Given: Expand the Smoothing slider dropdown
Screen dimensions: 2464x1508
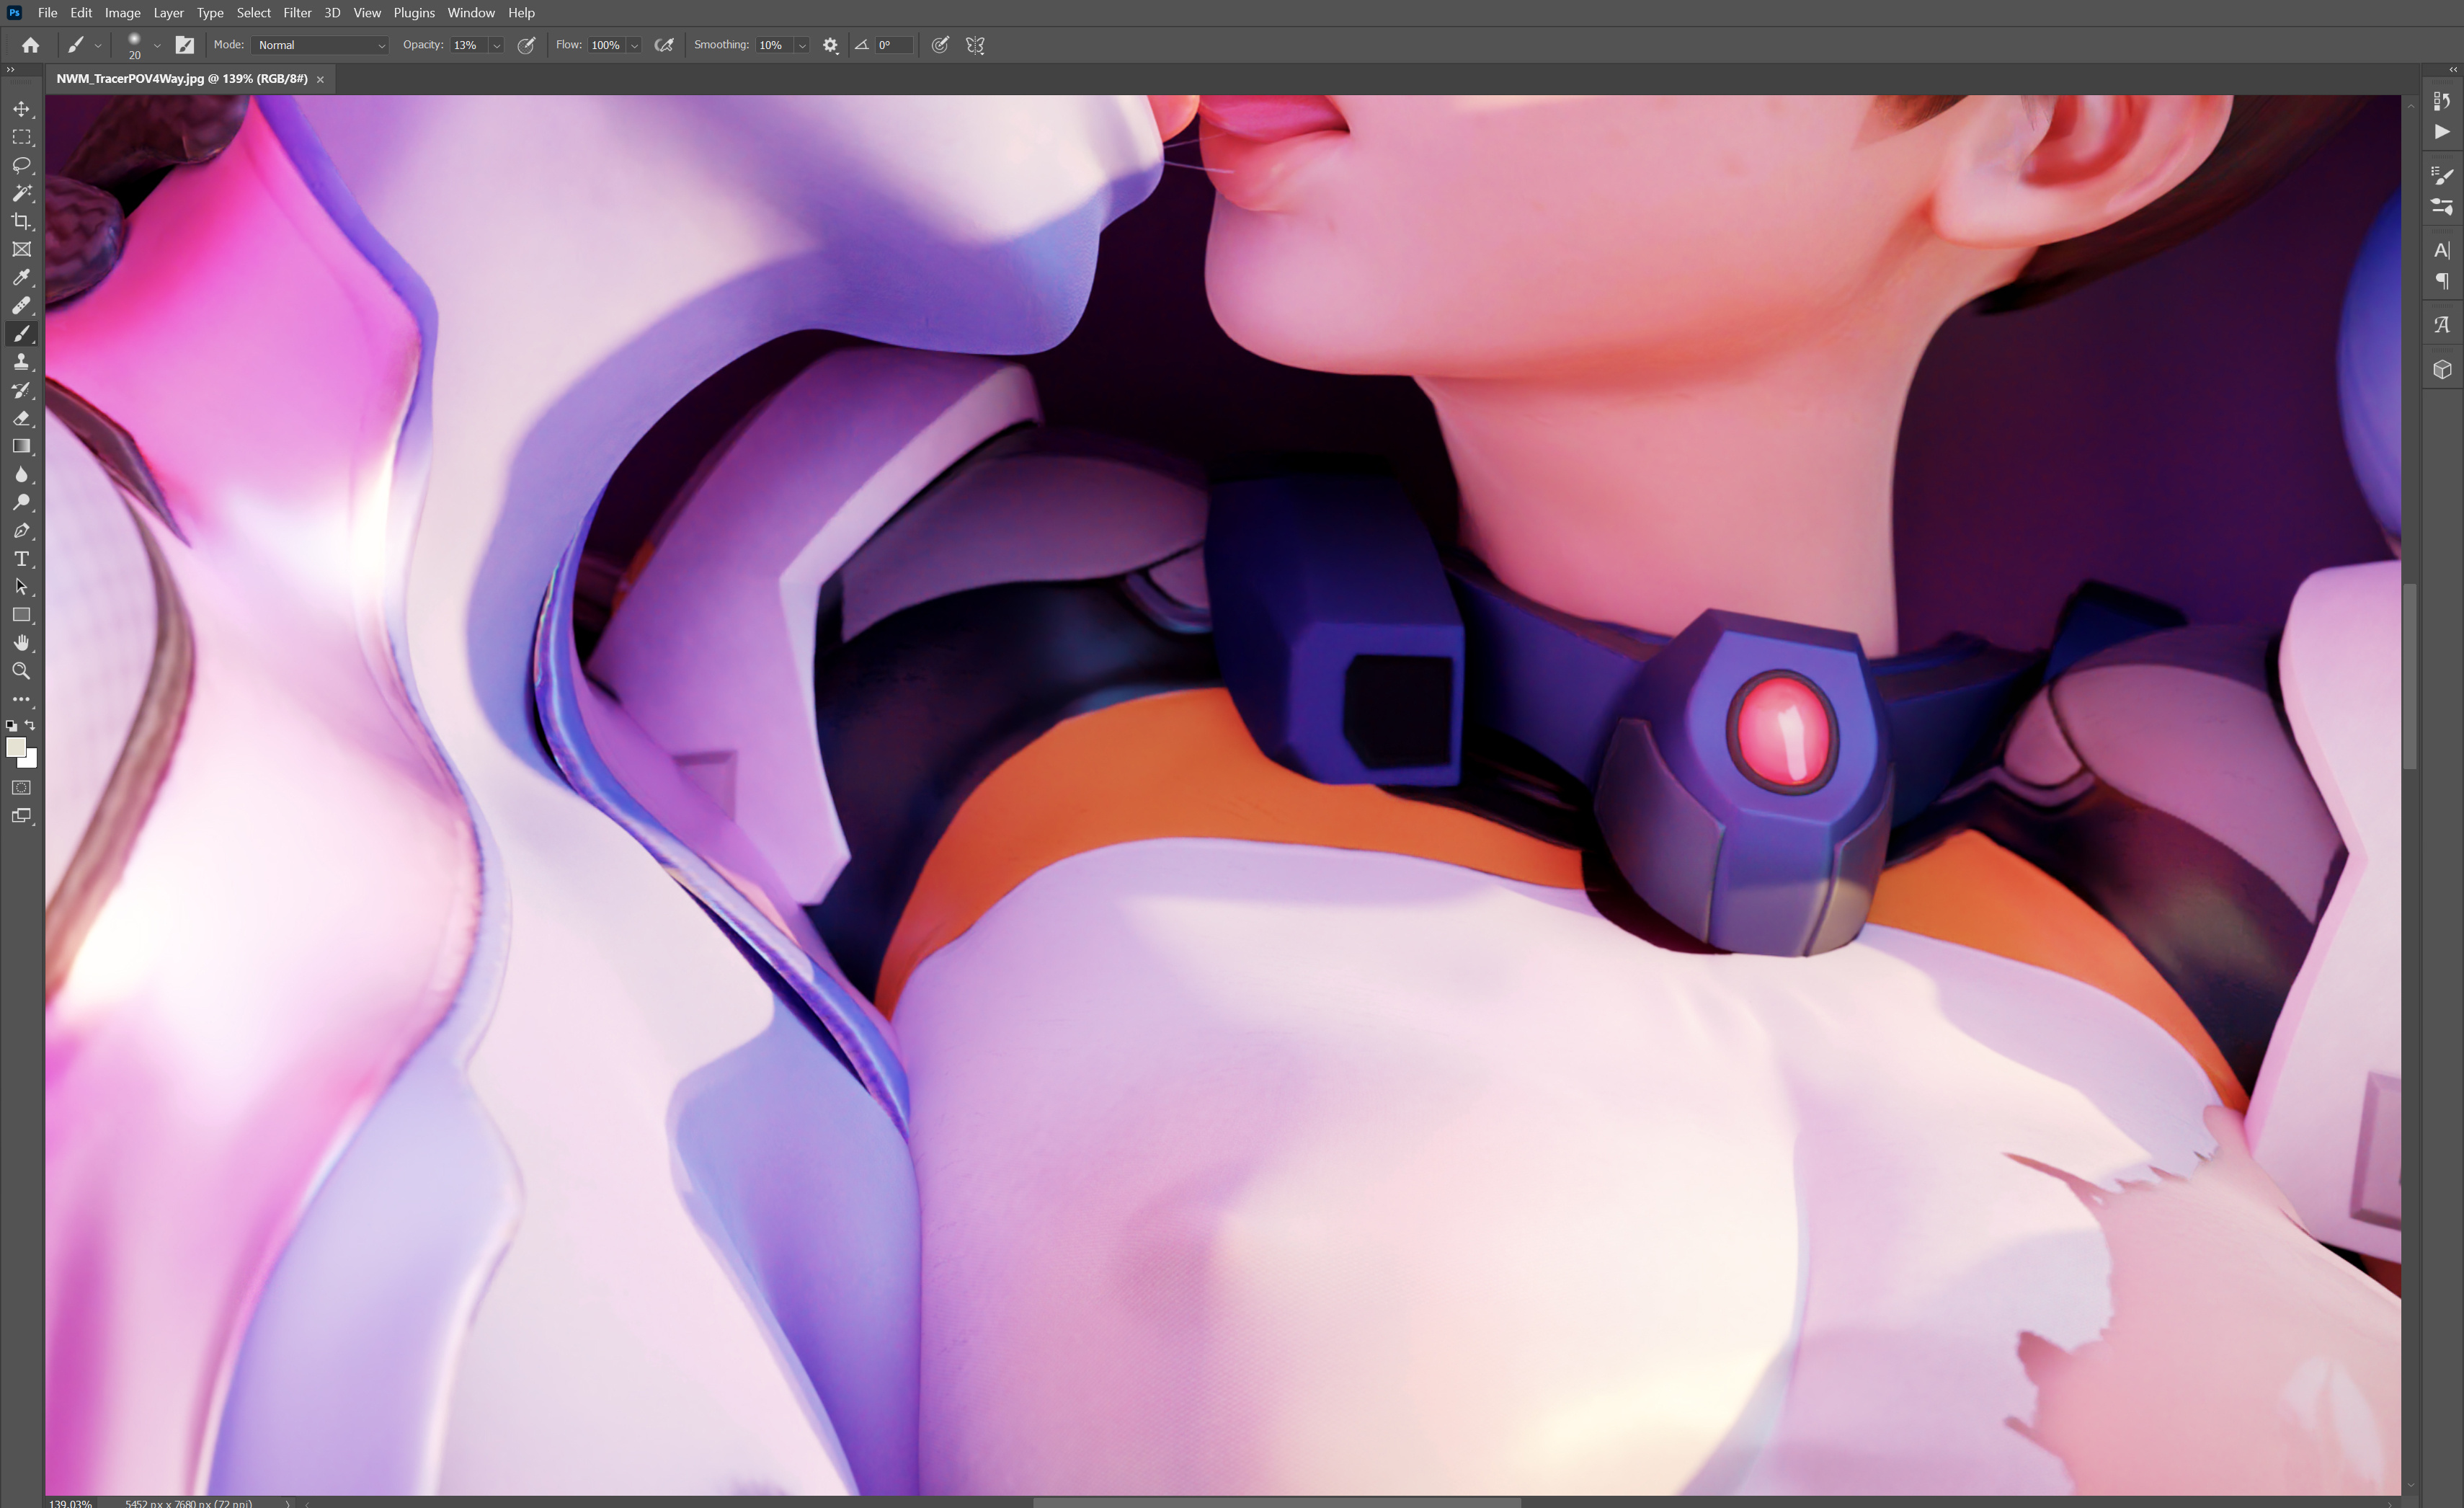Looking at the screenshot, I should [802, 45].
